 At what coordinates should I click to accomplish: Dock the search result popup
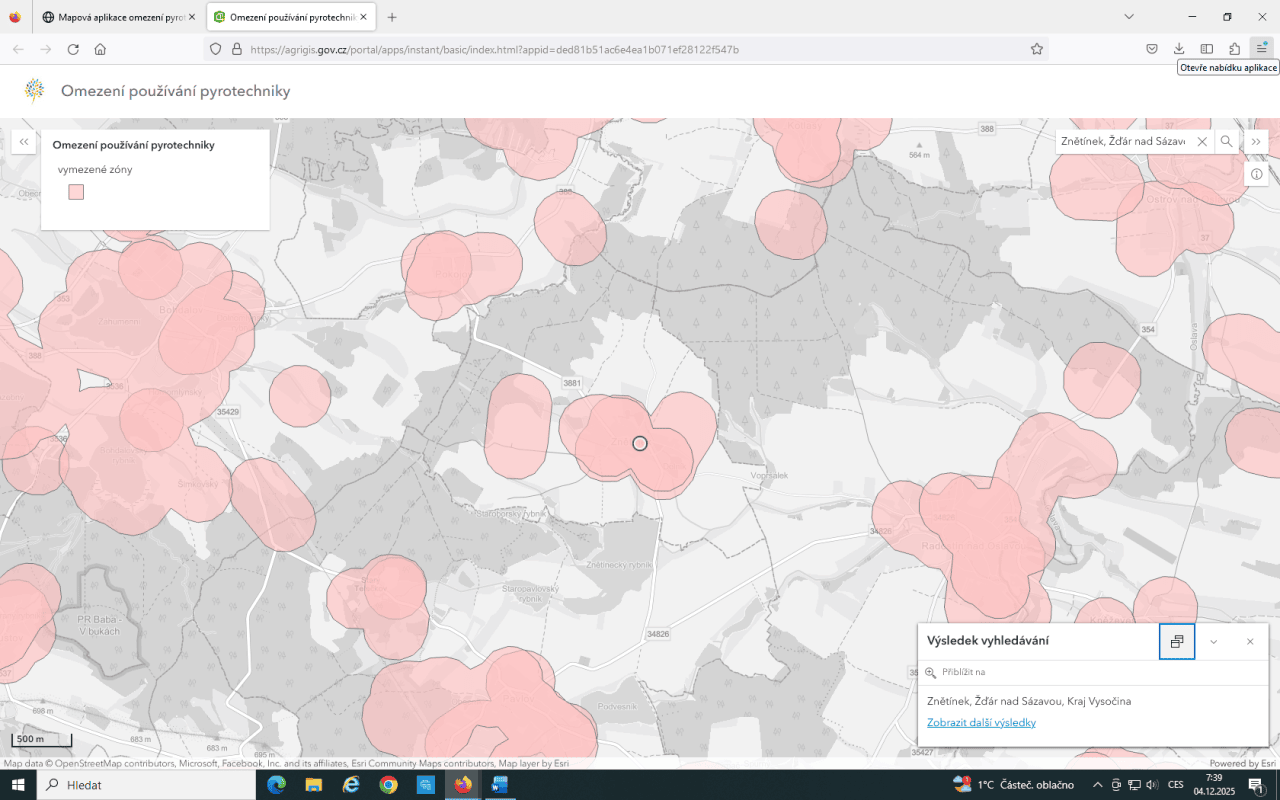click(x=1177, y=641)
